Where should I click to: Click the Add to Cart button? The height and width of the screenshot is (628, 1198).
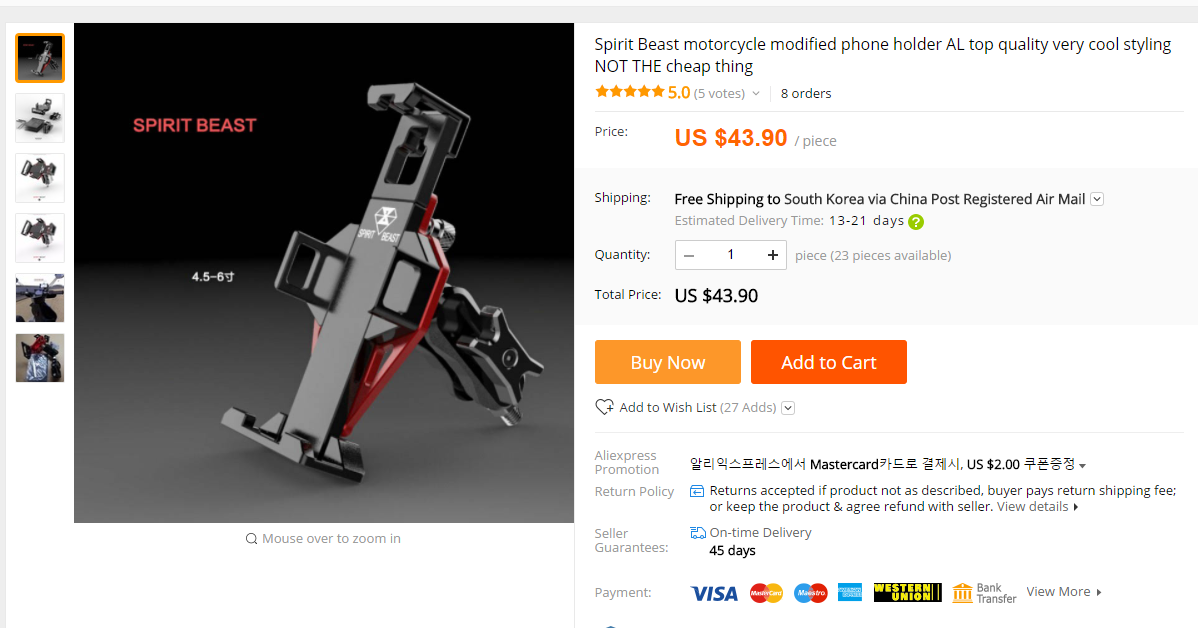pyautogui.click(x=829, y=362)
